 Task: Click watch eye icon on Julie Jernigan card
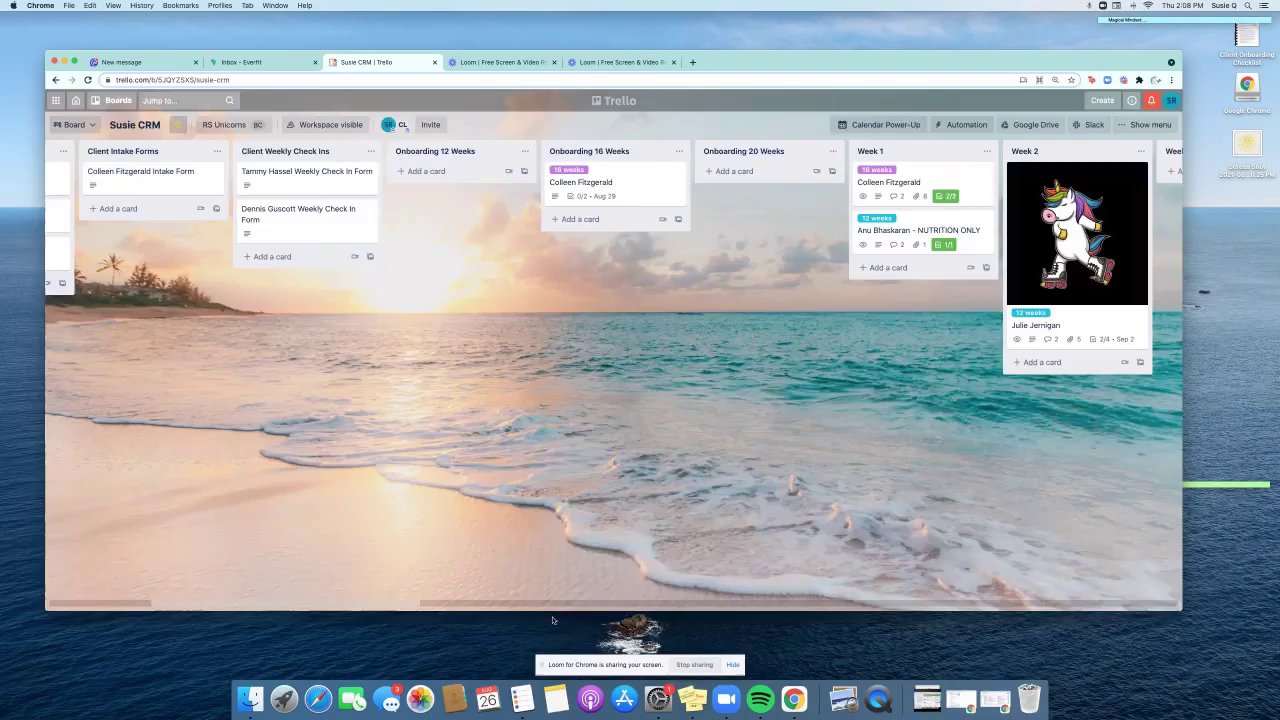[x=1017, y=339]
